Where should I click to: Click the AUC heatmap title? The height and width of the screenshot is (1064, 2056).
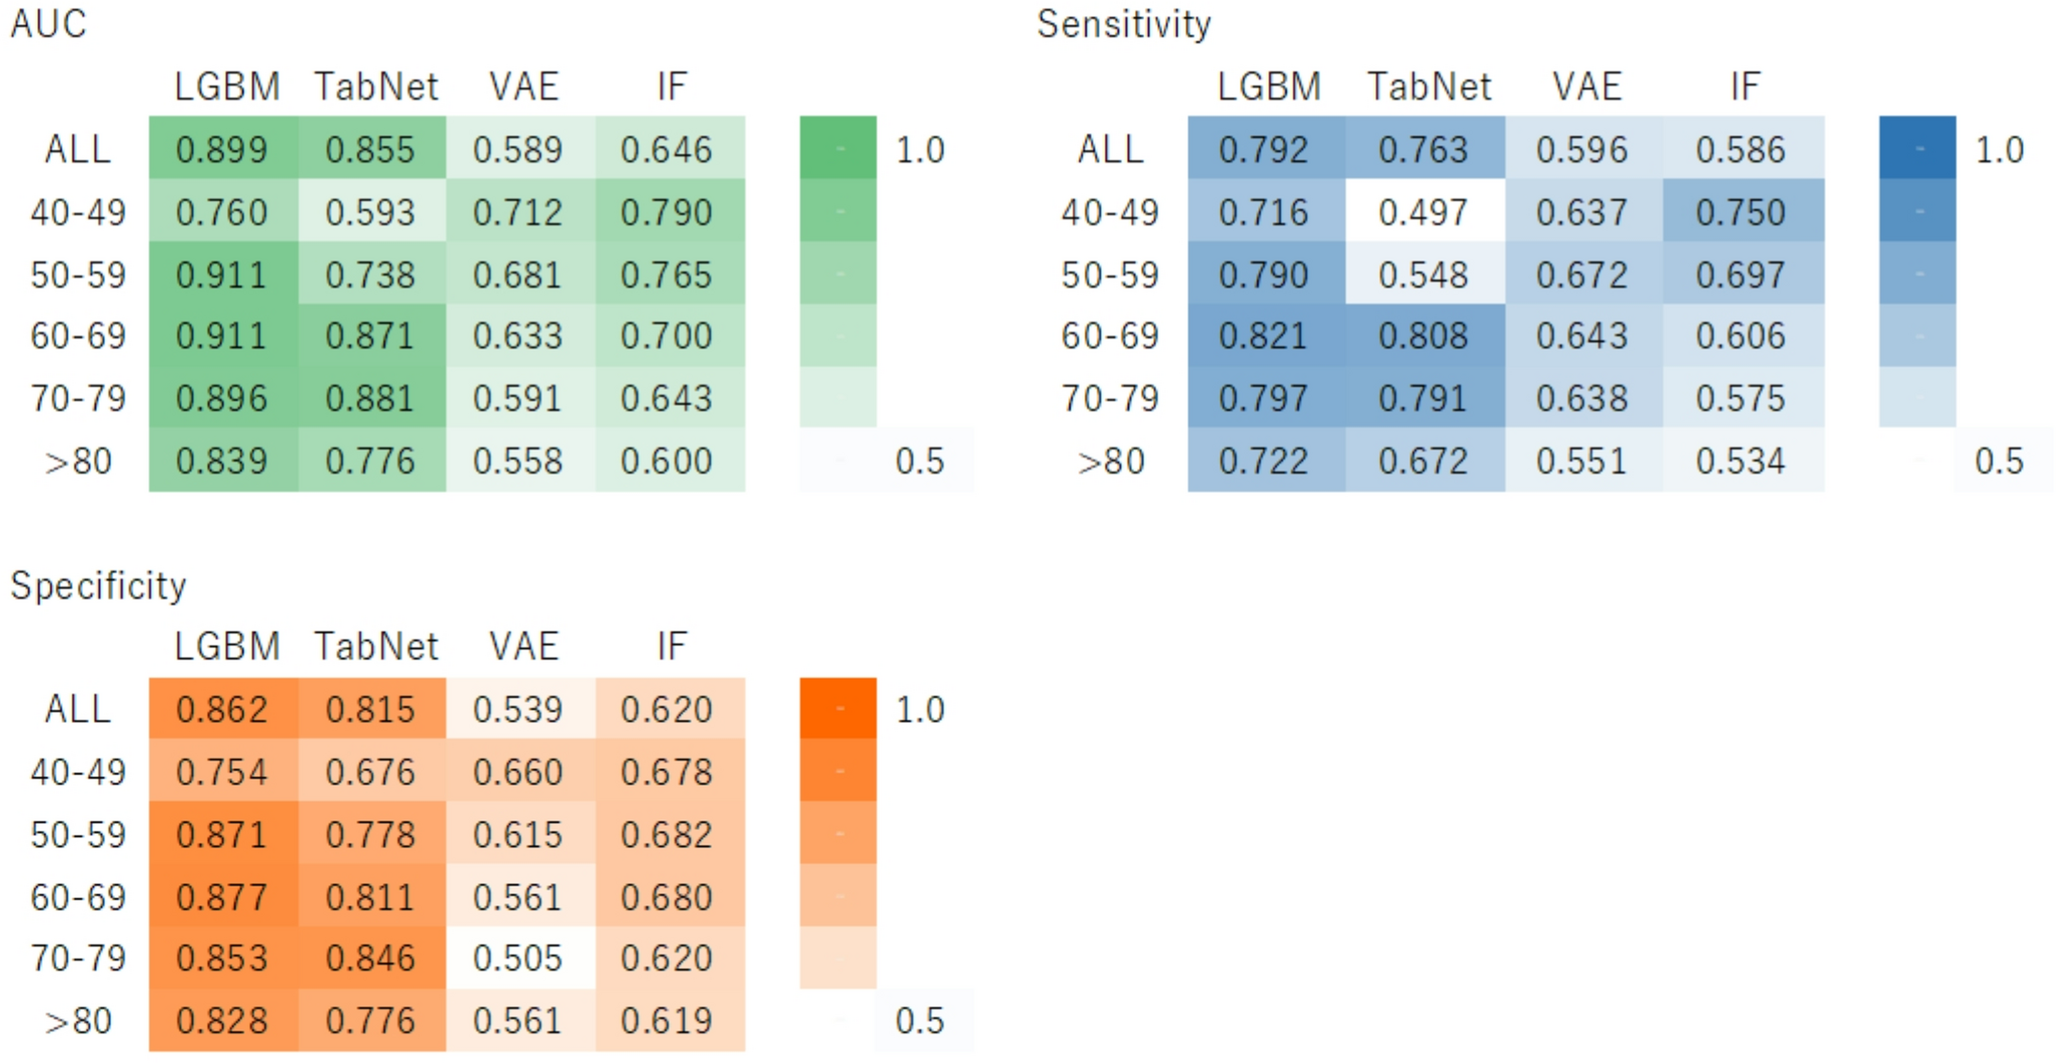(x=48, y=24)
